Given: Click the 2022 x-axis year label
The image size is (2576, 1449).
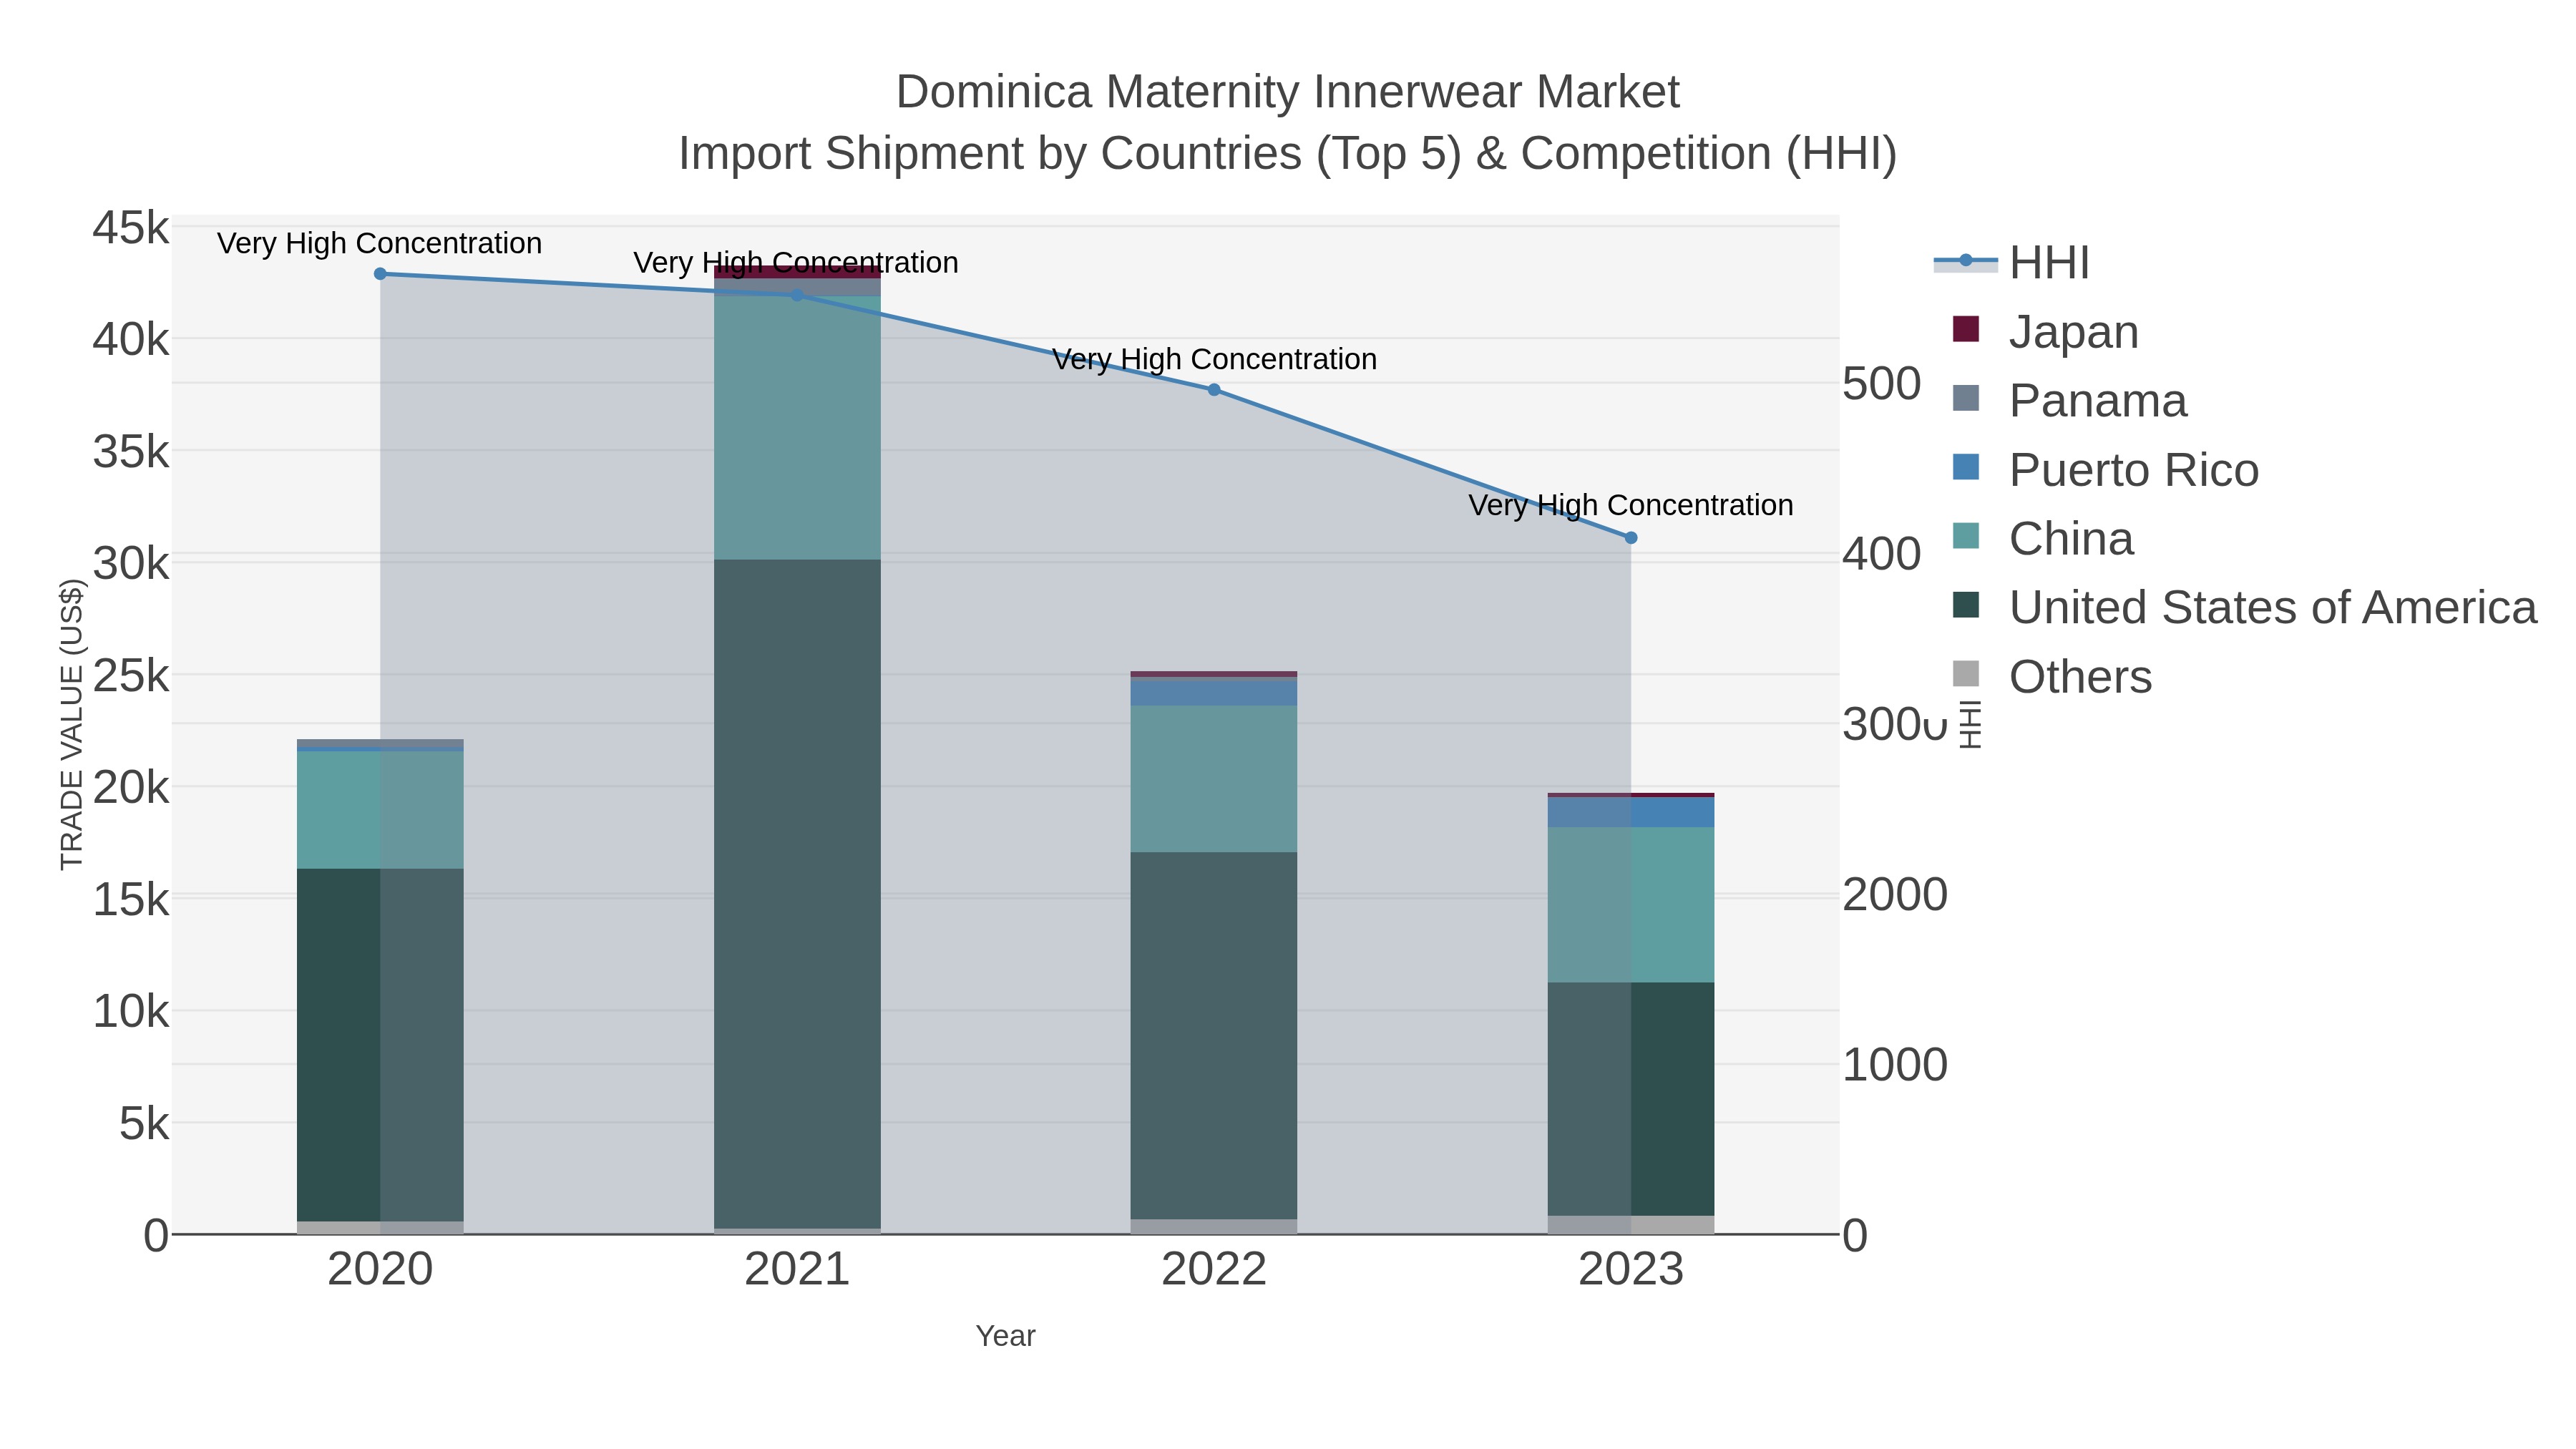Looking at the screenshot, I should (x=1214, y=1270).
